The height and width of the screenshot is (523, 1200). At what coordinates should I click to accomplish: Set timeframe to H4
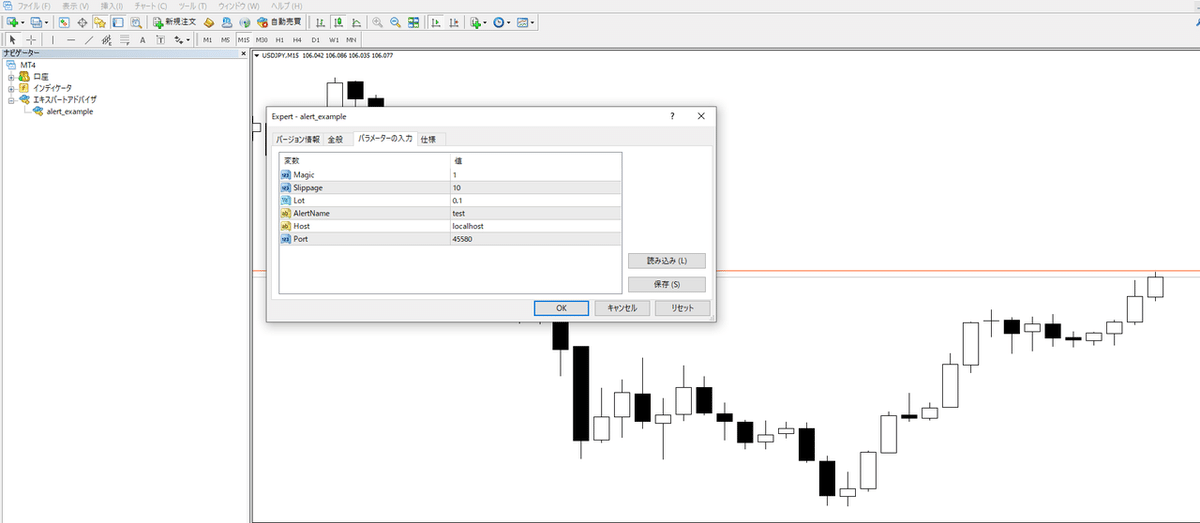[297, 40]
